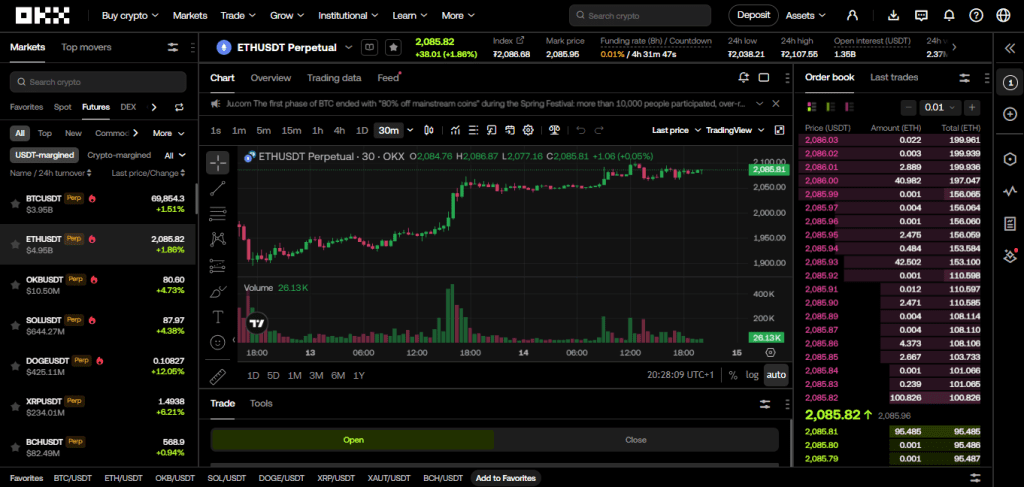Switch to the Top movers tab
Image resolution: width=1024 pixels, height=487 pixels.
[86, 47]
